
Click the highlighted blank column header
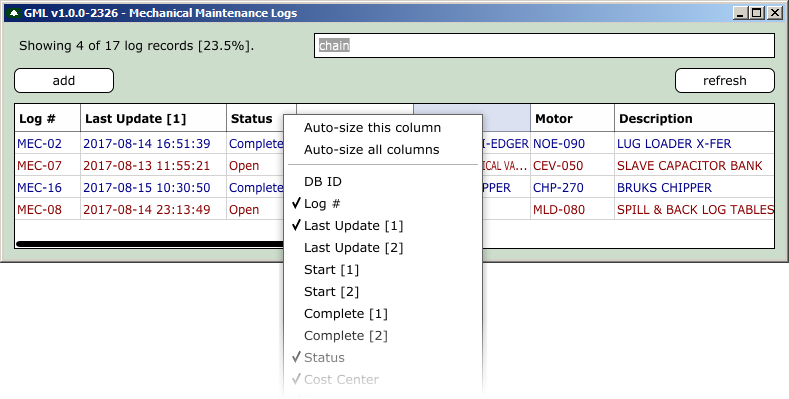tap(506, 119)
